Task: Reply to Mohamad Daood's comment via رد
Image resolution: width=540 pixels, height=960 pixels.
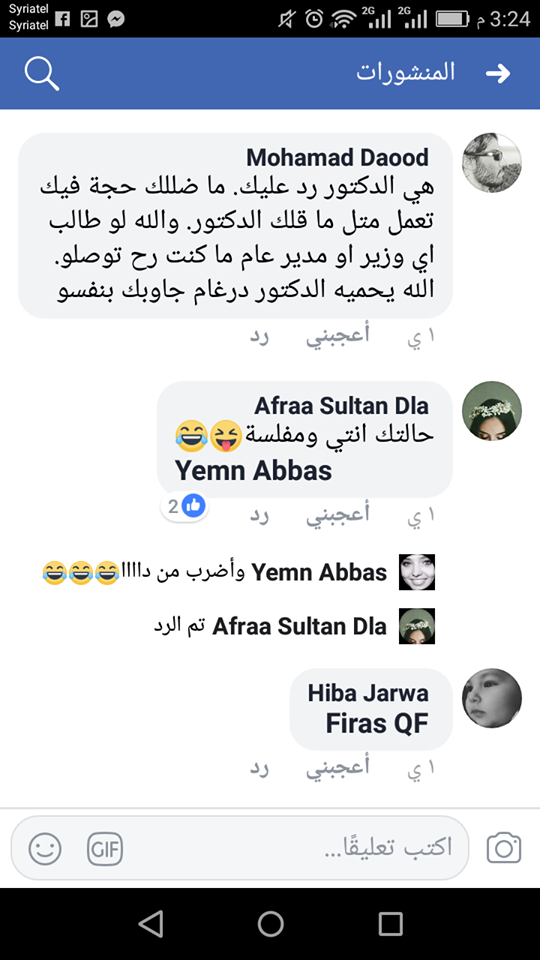Action: tap(260, 337)
